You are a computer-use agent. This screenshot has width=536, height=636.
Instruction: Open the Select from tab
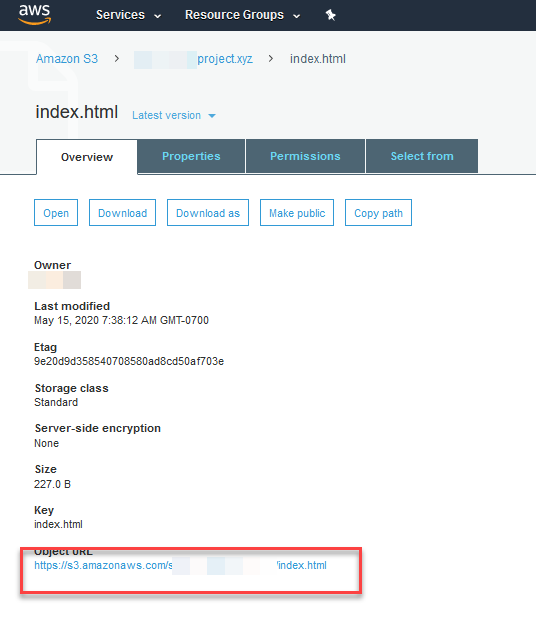(x=422, y=156)
